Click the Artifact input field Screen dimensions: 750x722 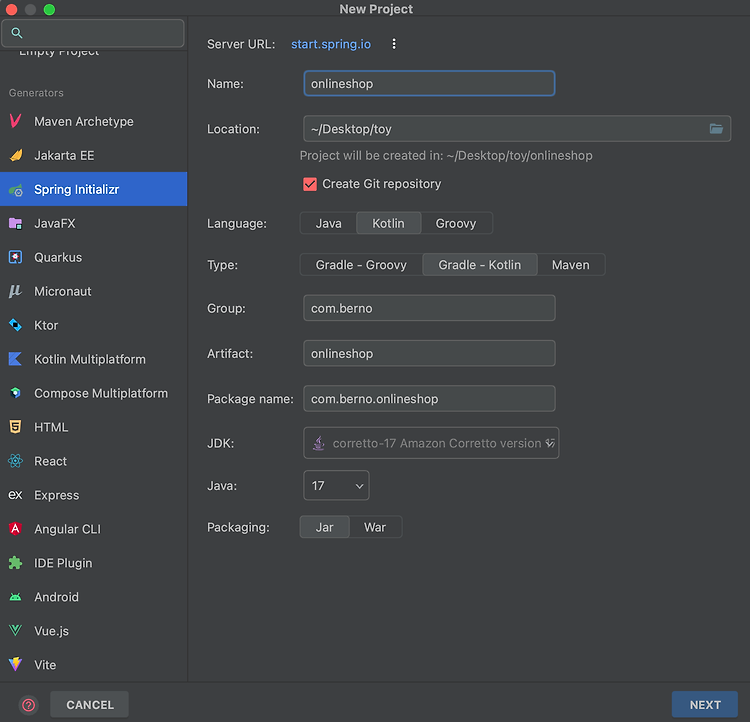coord(429,353)
